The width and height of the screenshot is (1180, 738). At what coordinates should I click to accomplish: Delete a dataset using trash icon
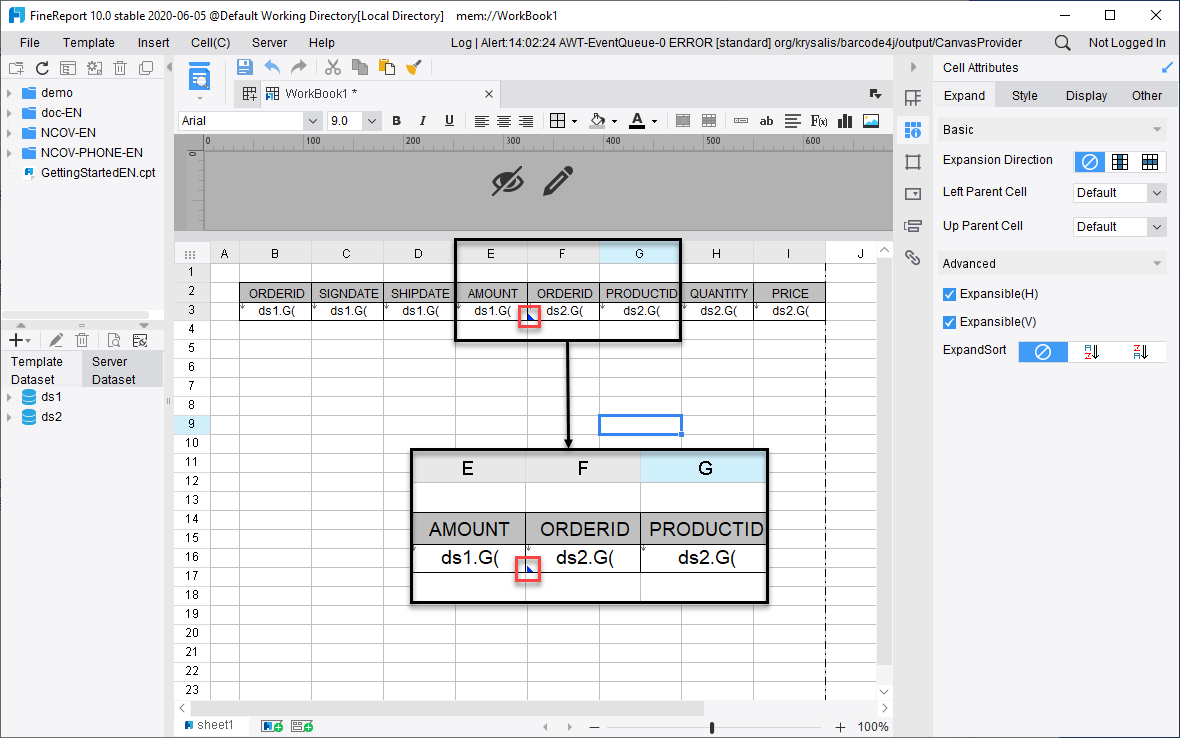tap(82, 339)
